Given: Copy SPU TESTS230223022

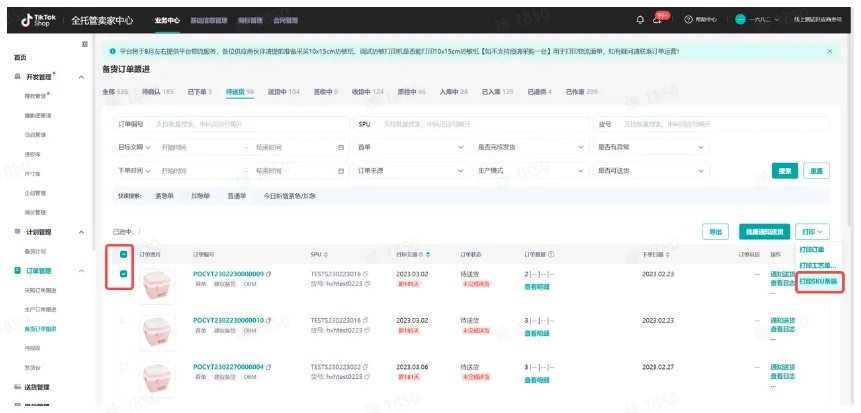Looking at the screenshot, I should [x=366, y=367].
